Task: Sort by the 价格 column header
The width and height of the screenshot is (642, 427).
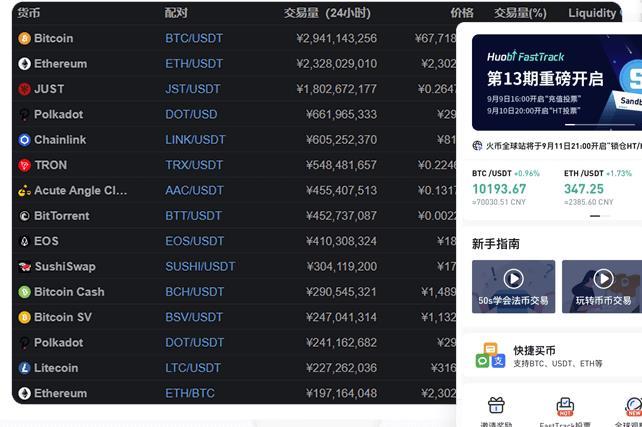Action: pos(462,13)
